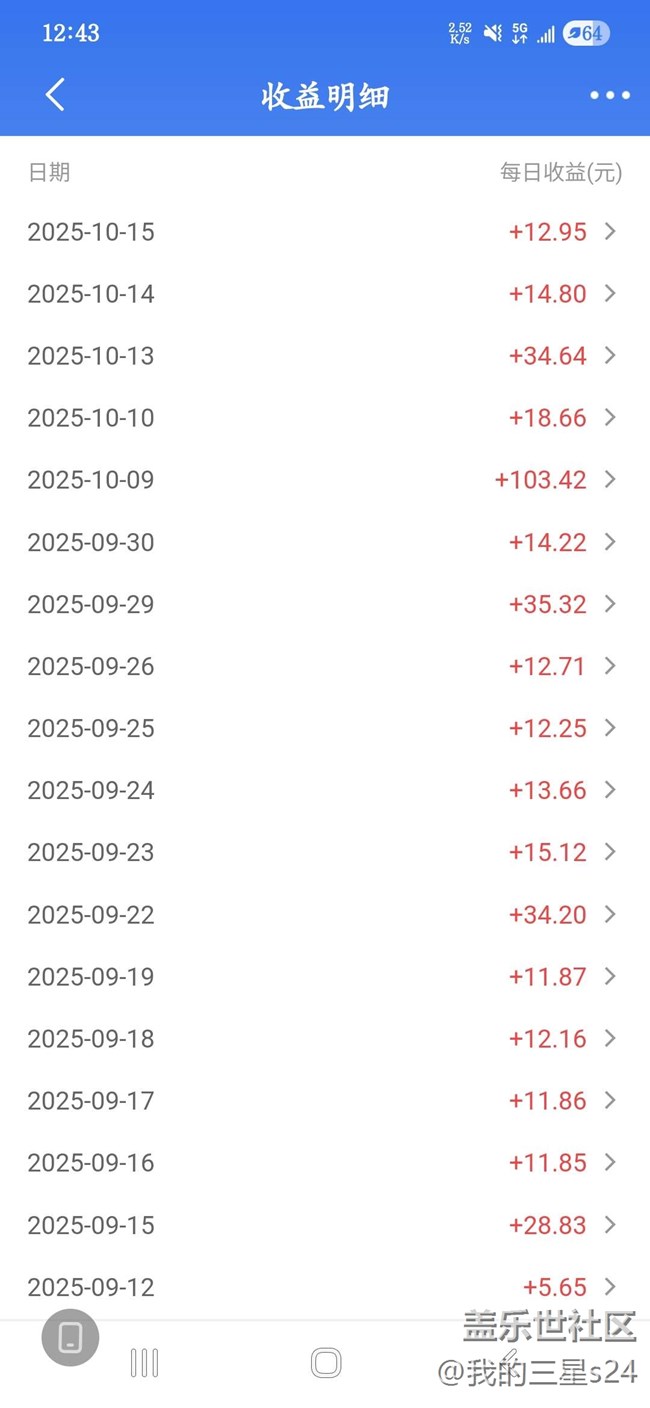Open the 2025-10-14 earnings row
The height and width of the screenshot is (1408, 650).
click(x=91, y=294)
